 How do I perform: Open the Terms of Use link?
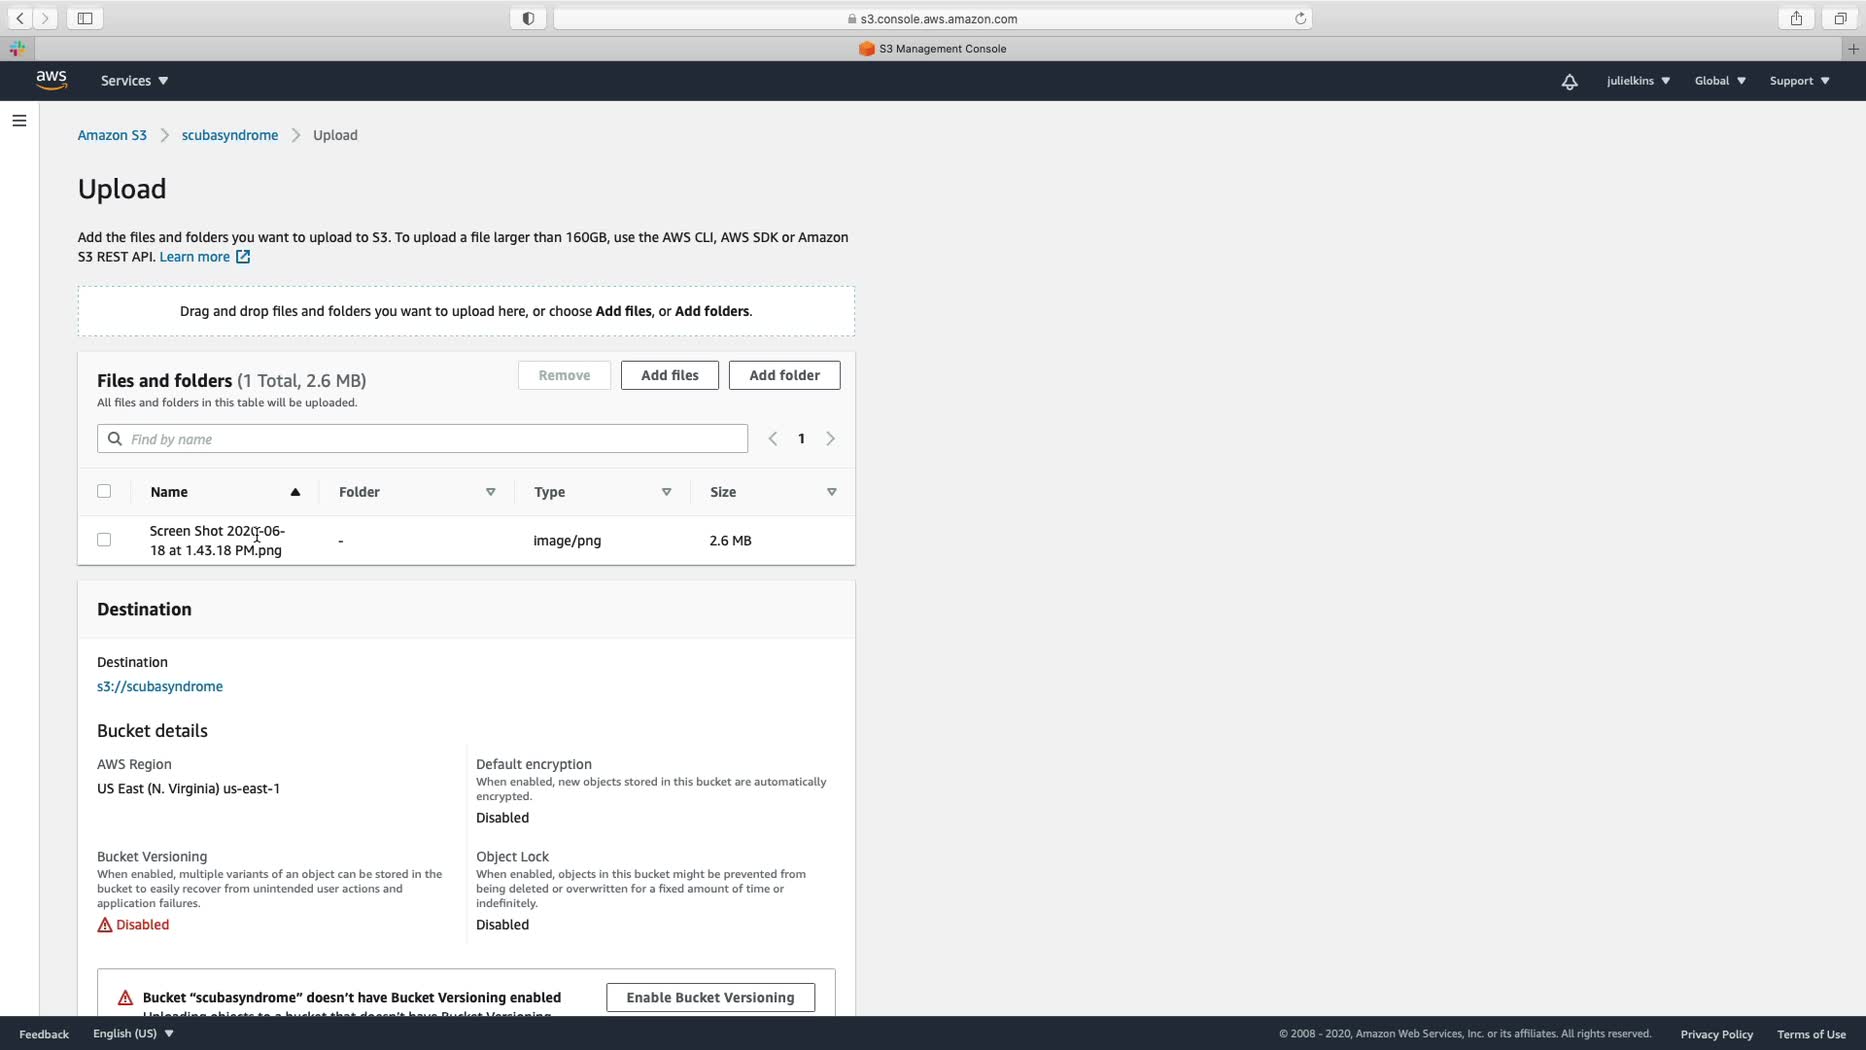click(x=1811, y=1034)
